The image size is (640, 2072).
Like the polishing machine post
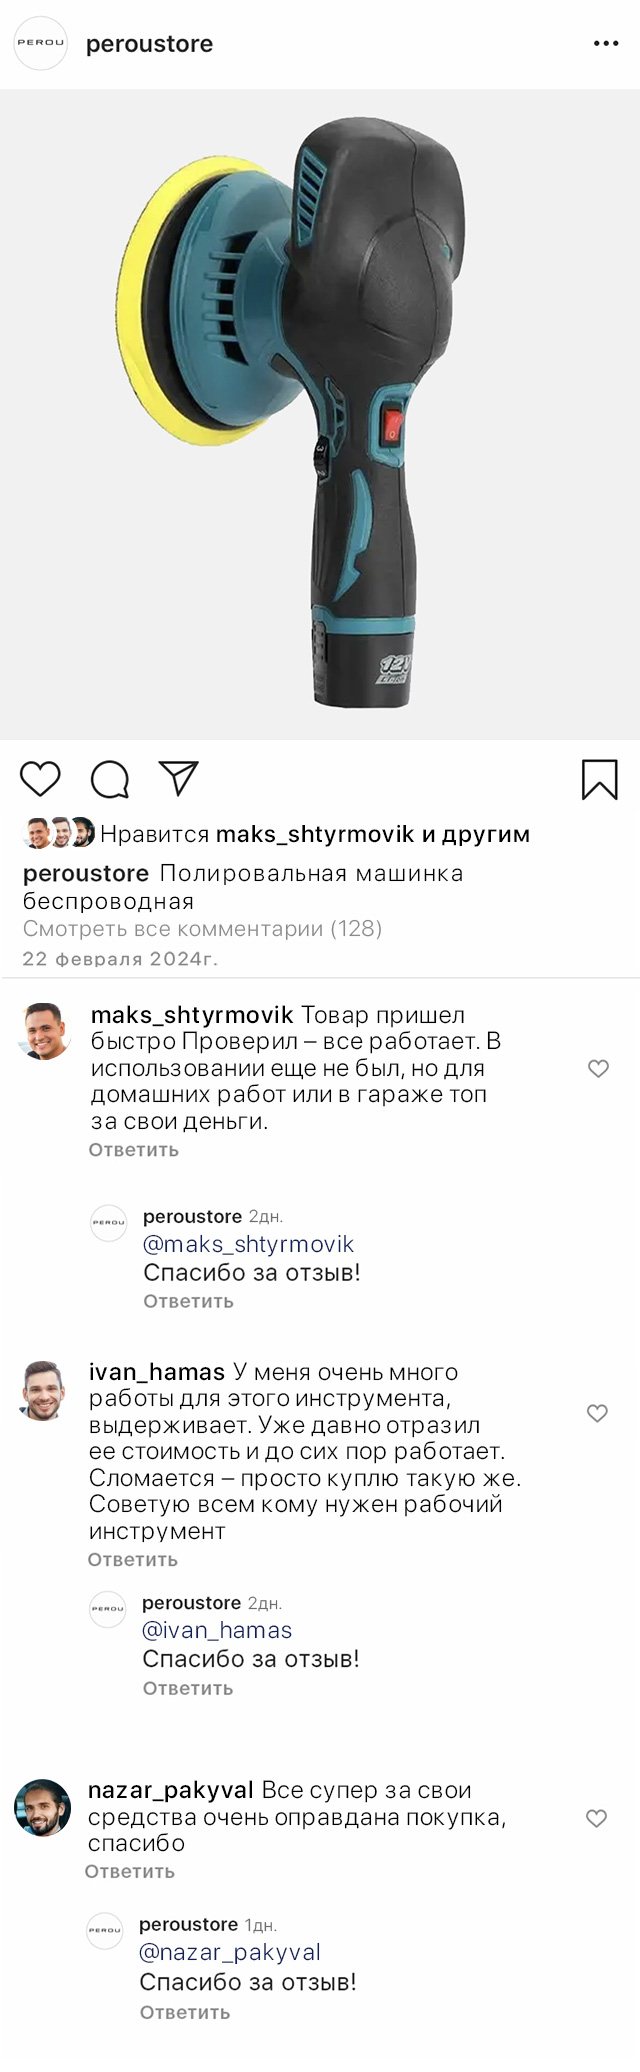tap(40, 778)
